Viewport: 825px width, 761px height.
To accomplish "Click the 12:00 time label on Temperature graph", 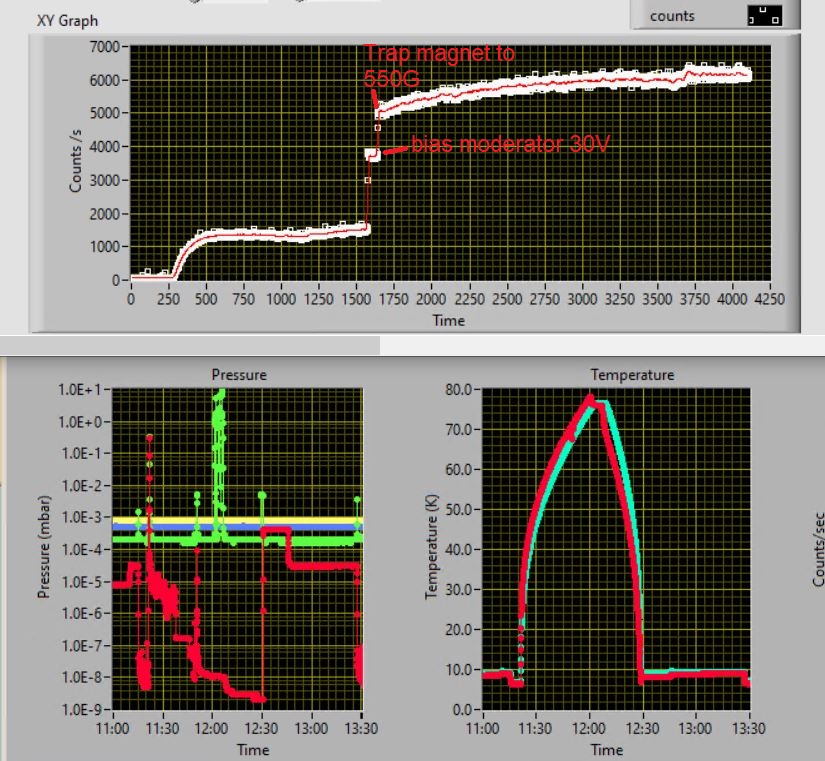I will click(589, 728).
